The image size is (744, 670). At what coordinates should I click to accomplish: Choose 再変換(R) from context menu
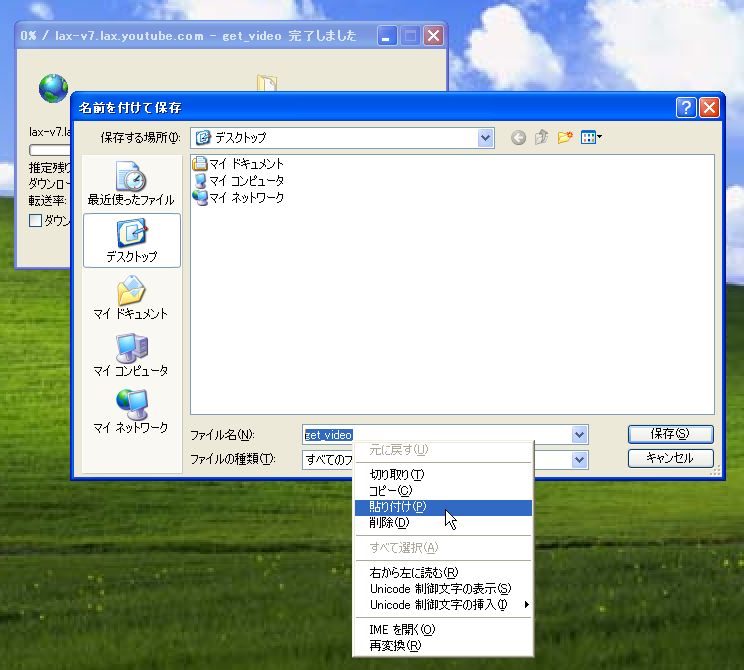point(443,646)
